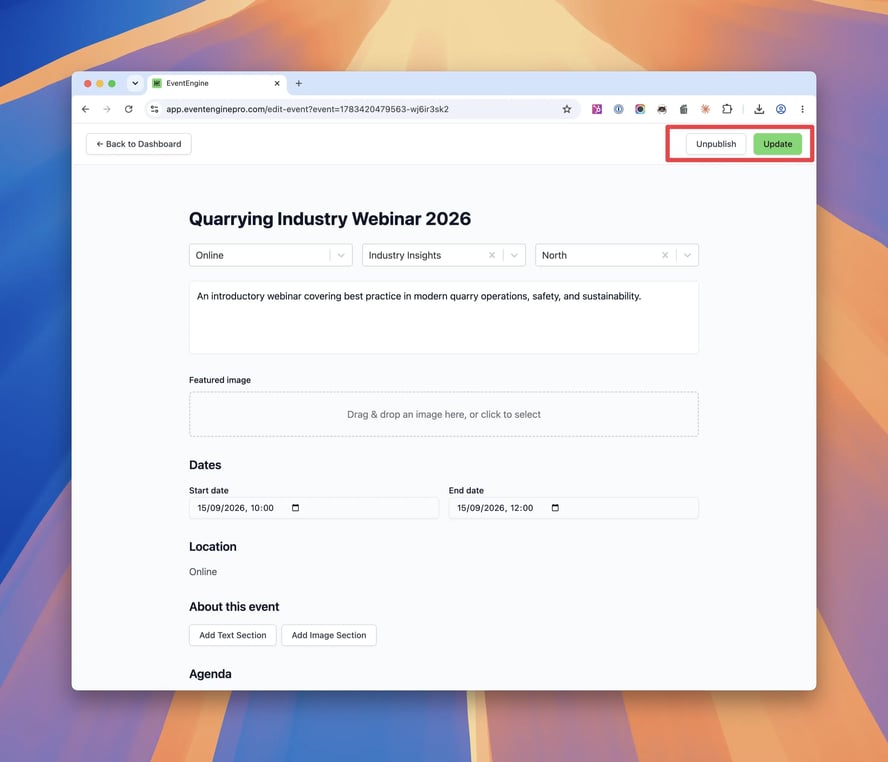This screenshot has width=888, height=762.
Task: Click the grey document extension icon
Action: click(684, 109)
